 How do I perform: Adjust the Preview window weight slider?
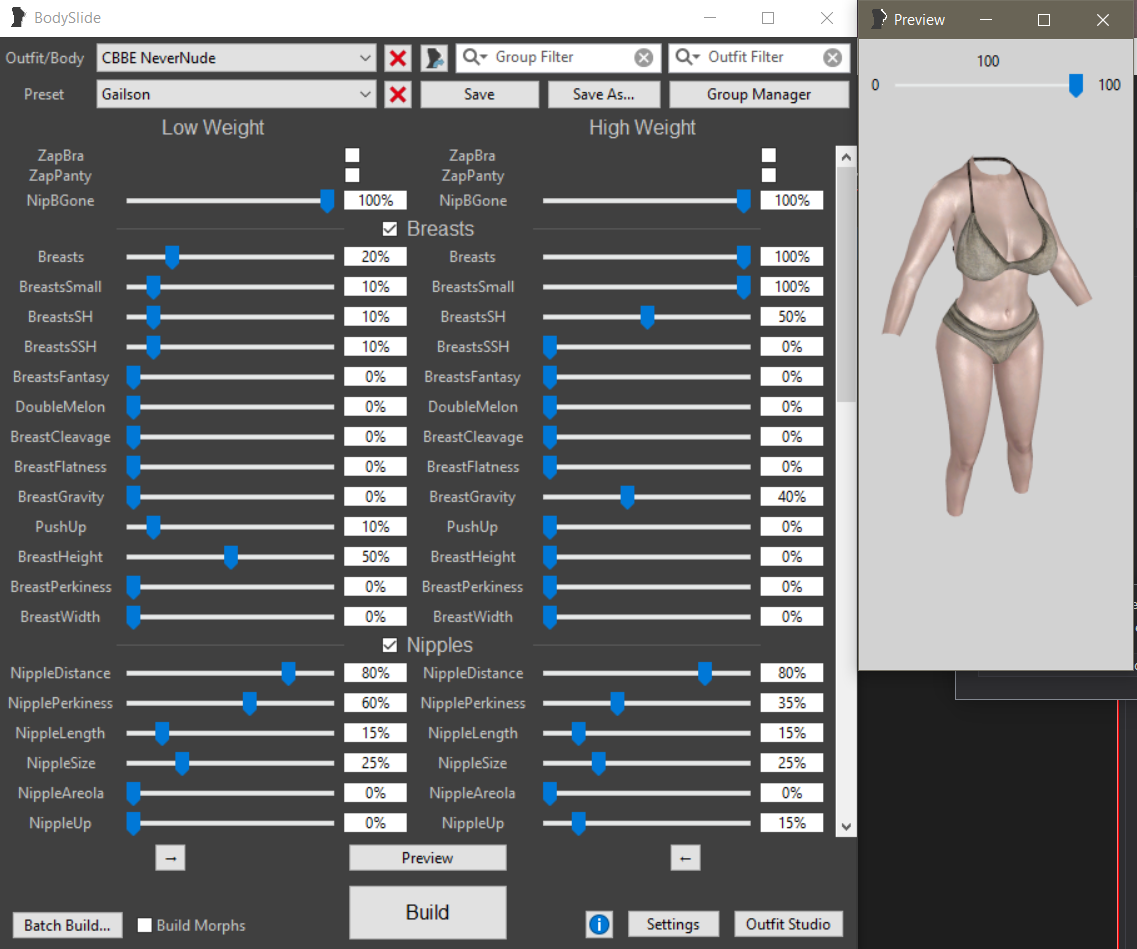tap(1076, 85)
